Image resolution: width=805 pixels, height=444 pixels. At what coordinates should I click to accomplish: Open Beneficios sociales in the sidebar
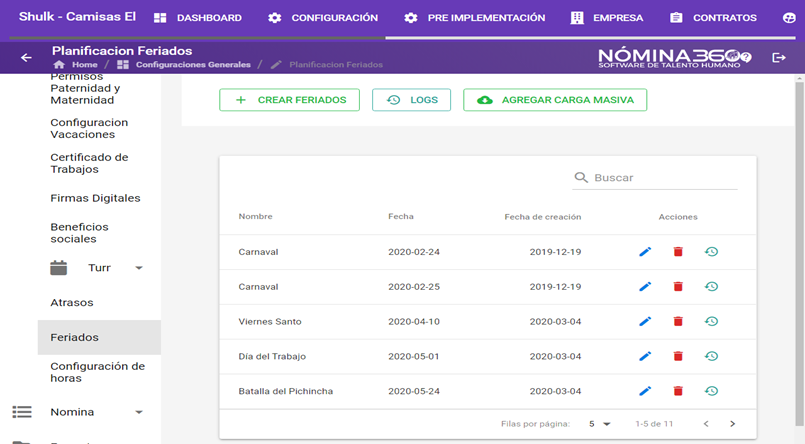tap(80, 233)
